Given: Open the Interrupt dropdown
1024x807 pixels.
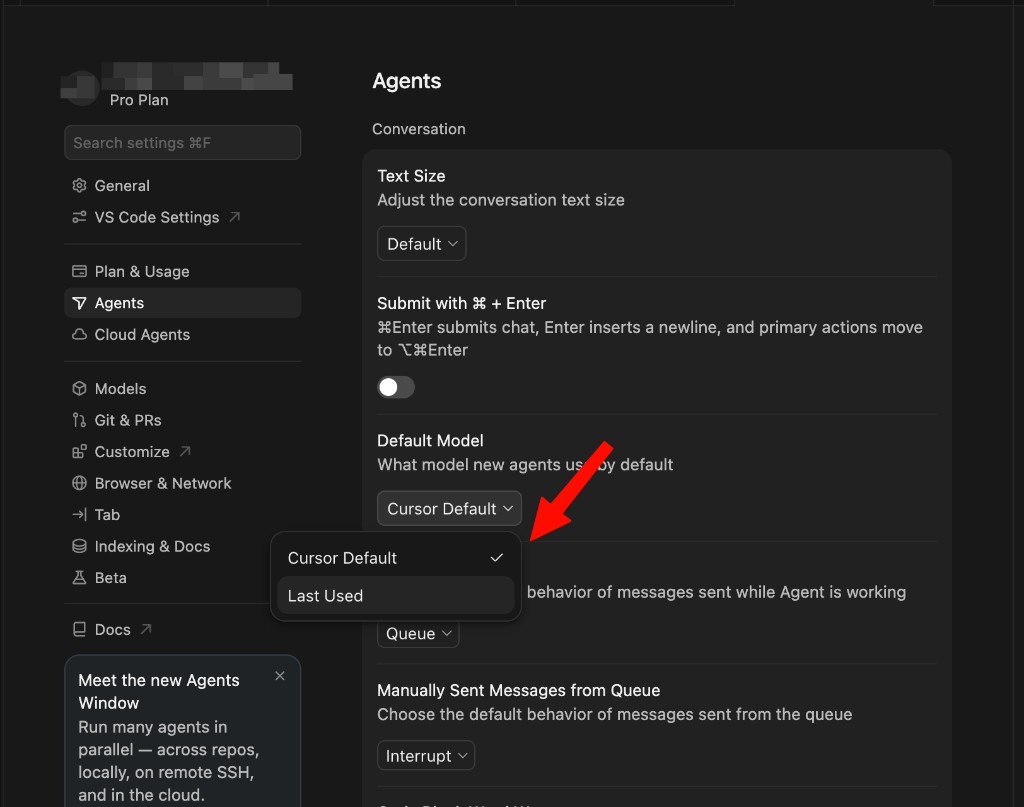Looking at the screenshot, I should tap(426, 755).
